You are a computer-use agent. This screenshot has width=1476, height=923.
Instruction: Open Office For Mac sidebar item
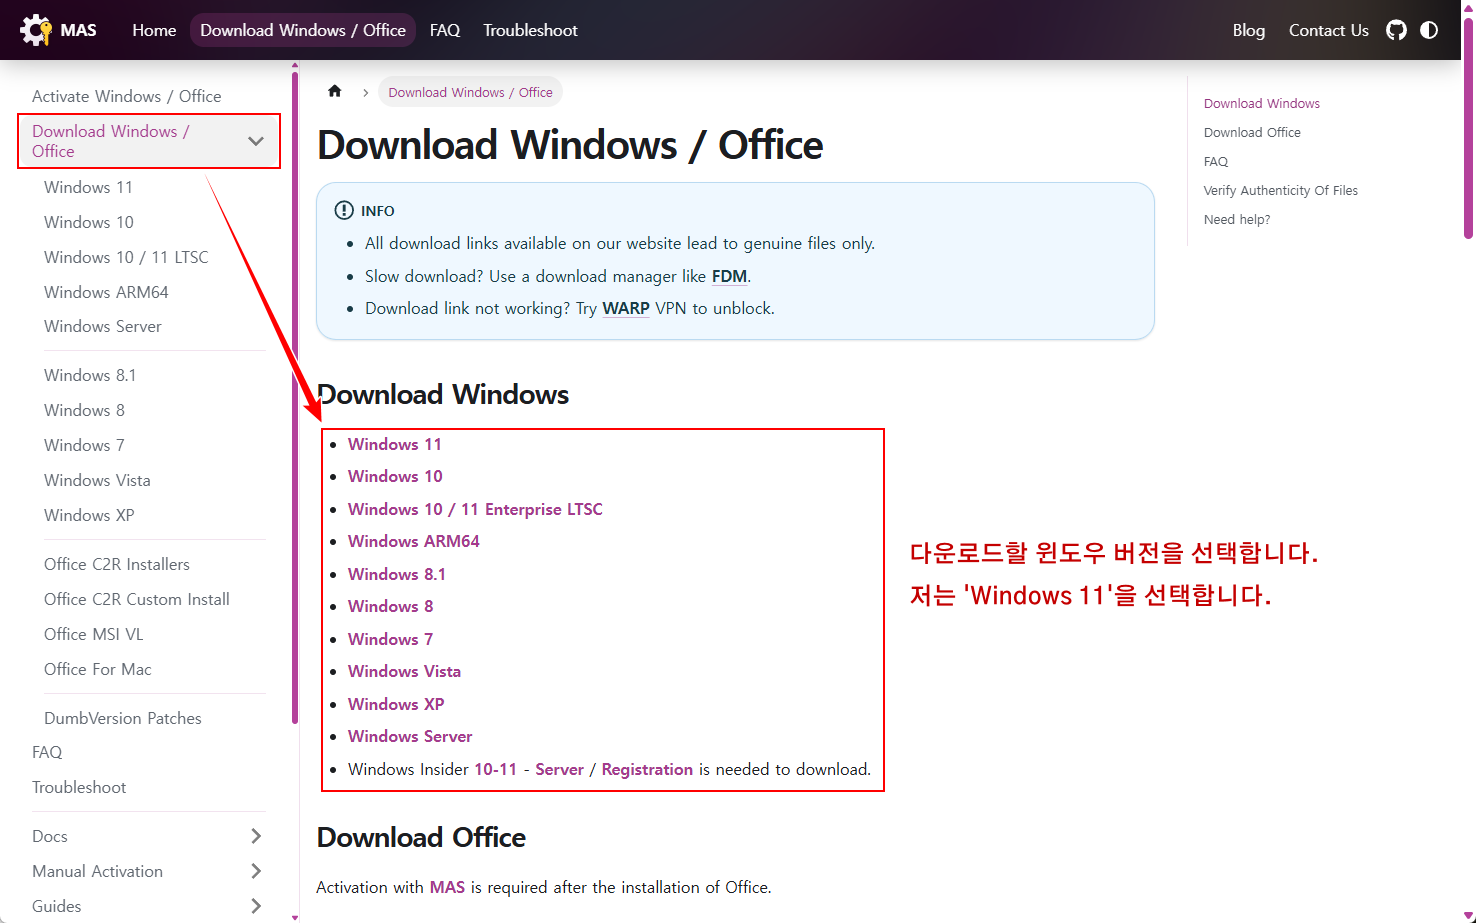tap(98, 669)
